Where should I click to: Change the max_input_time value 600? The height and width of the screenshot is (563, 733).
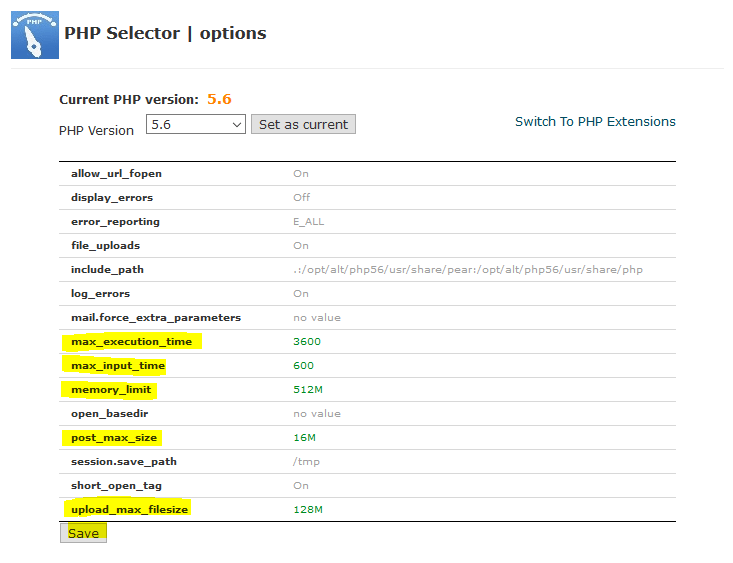click(303, 366)
